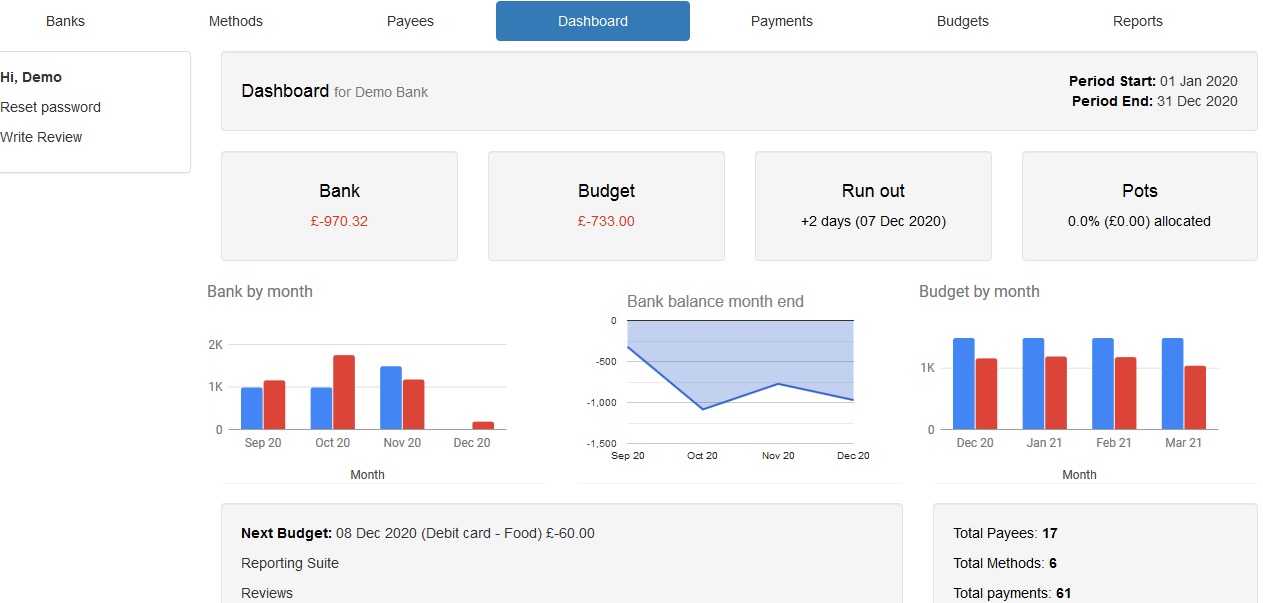This screenshot has width=1263, height=603.
Task: Click the Run out summary card
Action: (x=873, y=206)
